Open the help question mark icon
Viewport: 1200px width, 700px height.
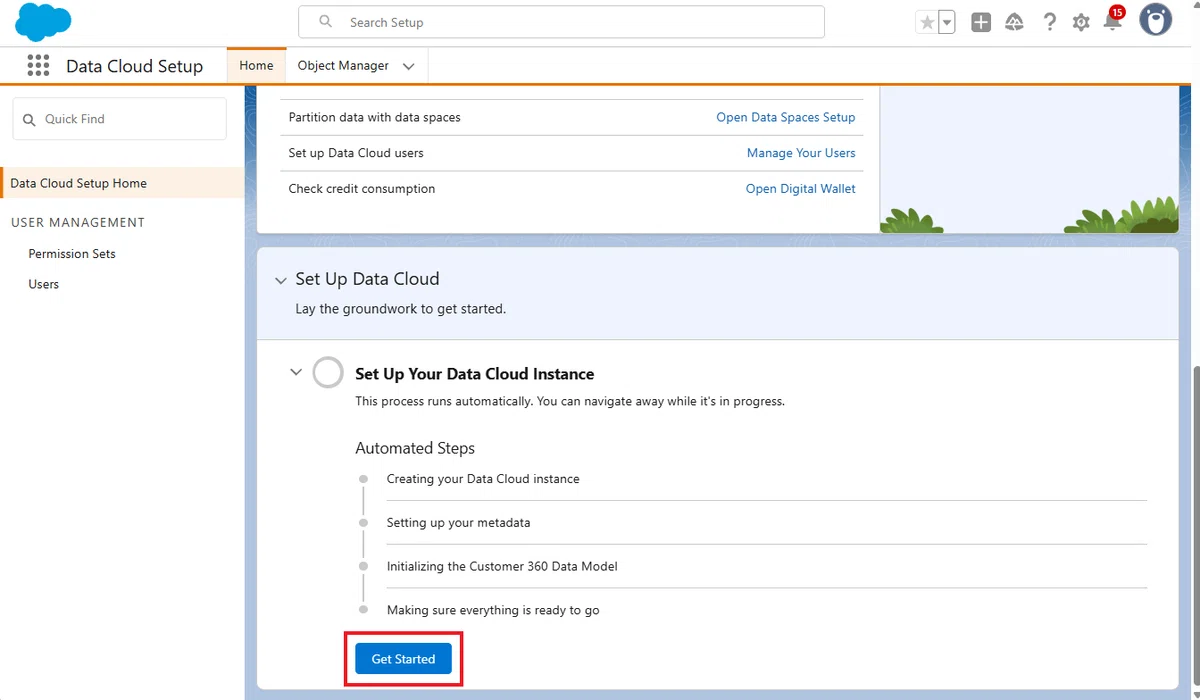pyautogui.click(x=1049, y=22)
